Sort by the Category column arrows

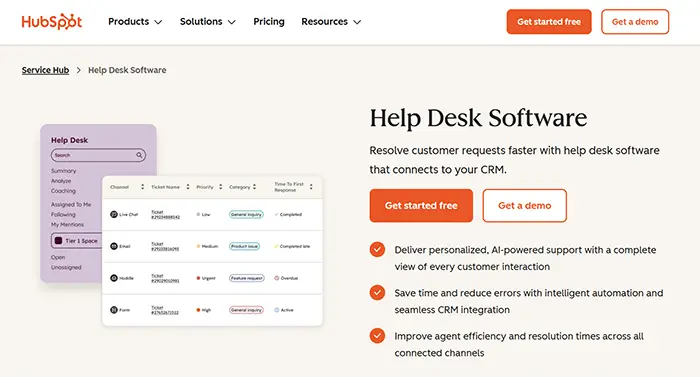point(254,187)
